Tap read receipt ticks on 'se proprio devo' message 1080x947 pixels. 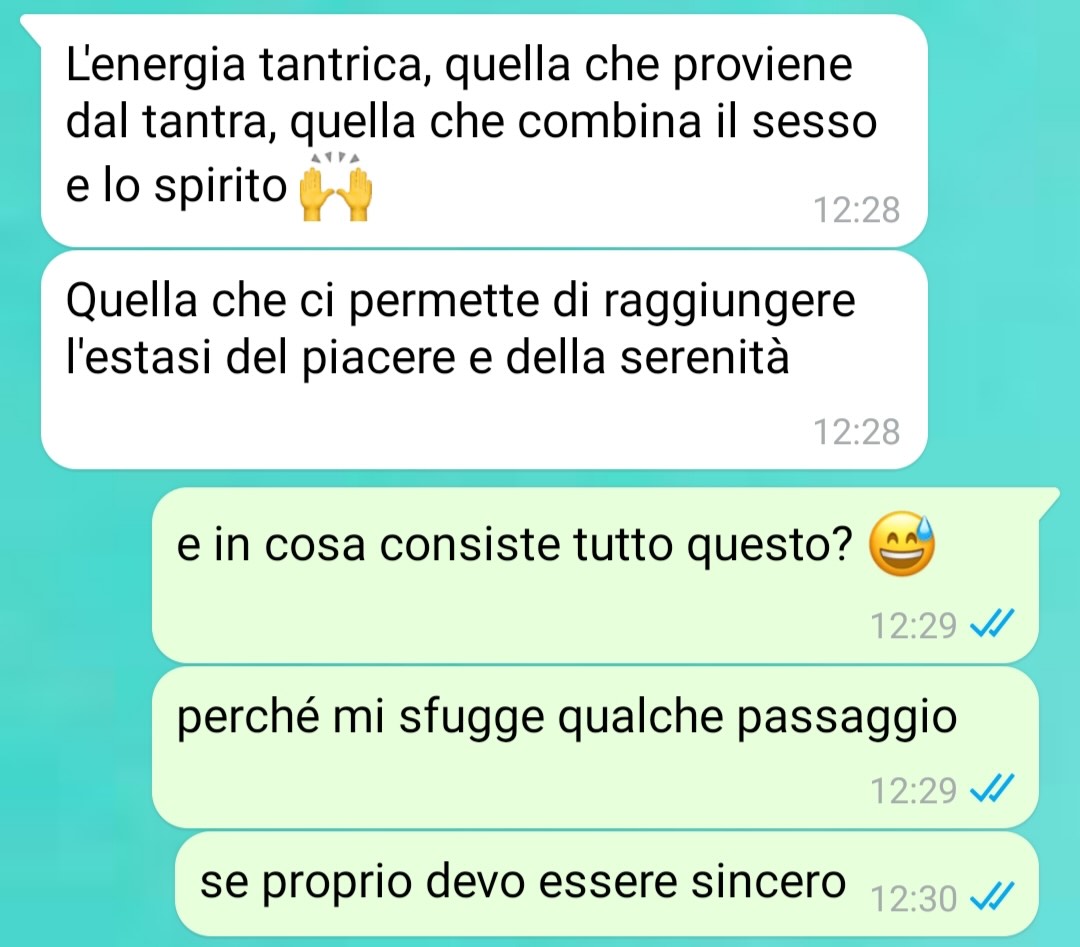pos(992,897)
